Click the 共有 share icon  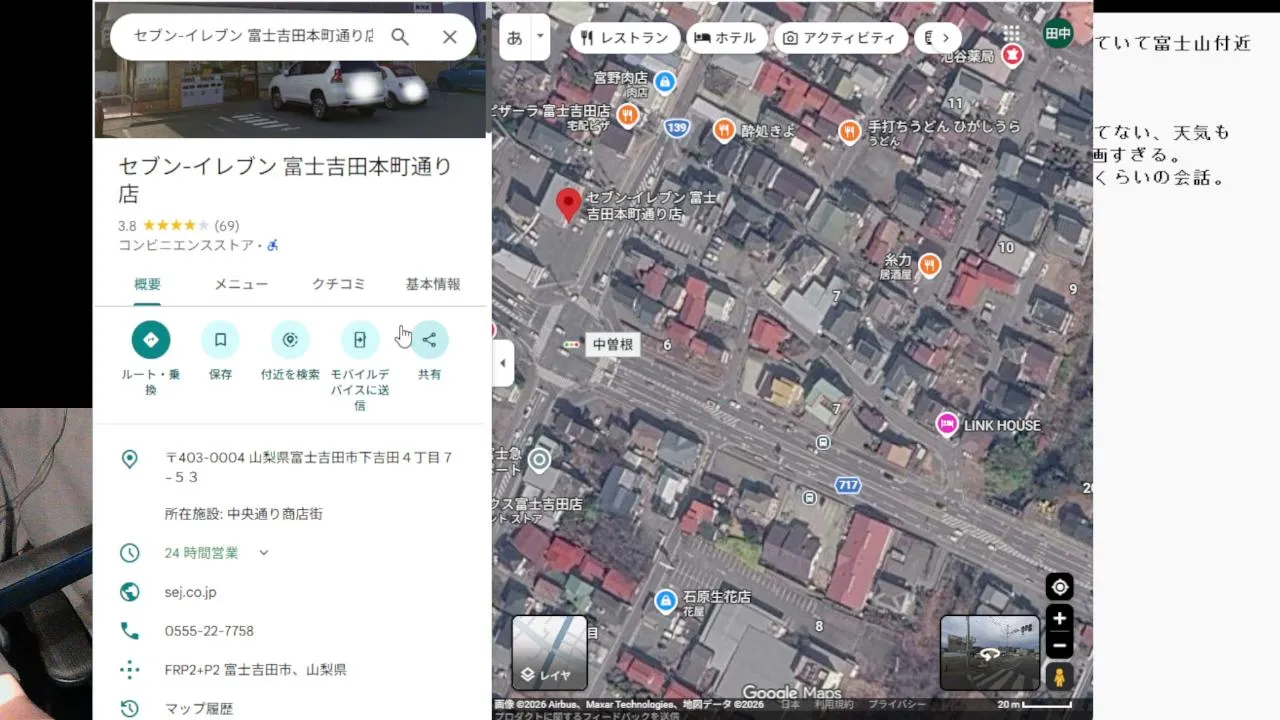click(x=429, y=340)
